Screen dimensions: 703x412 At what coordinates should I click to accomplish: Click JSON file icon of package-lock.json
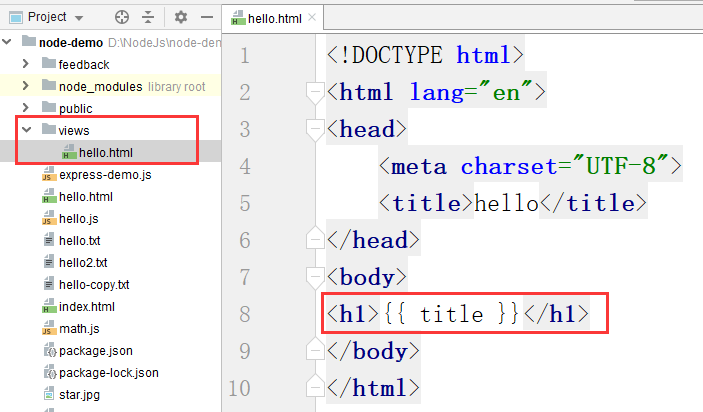[x=50, y=372]
